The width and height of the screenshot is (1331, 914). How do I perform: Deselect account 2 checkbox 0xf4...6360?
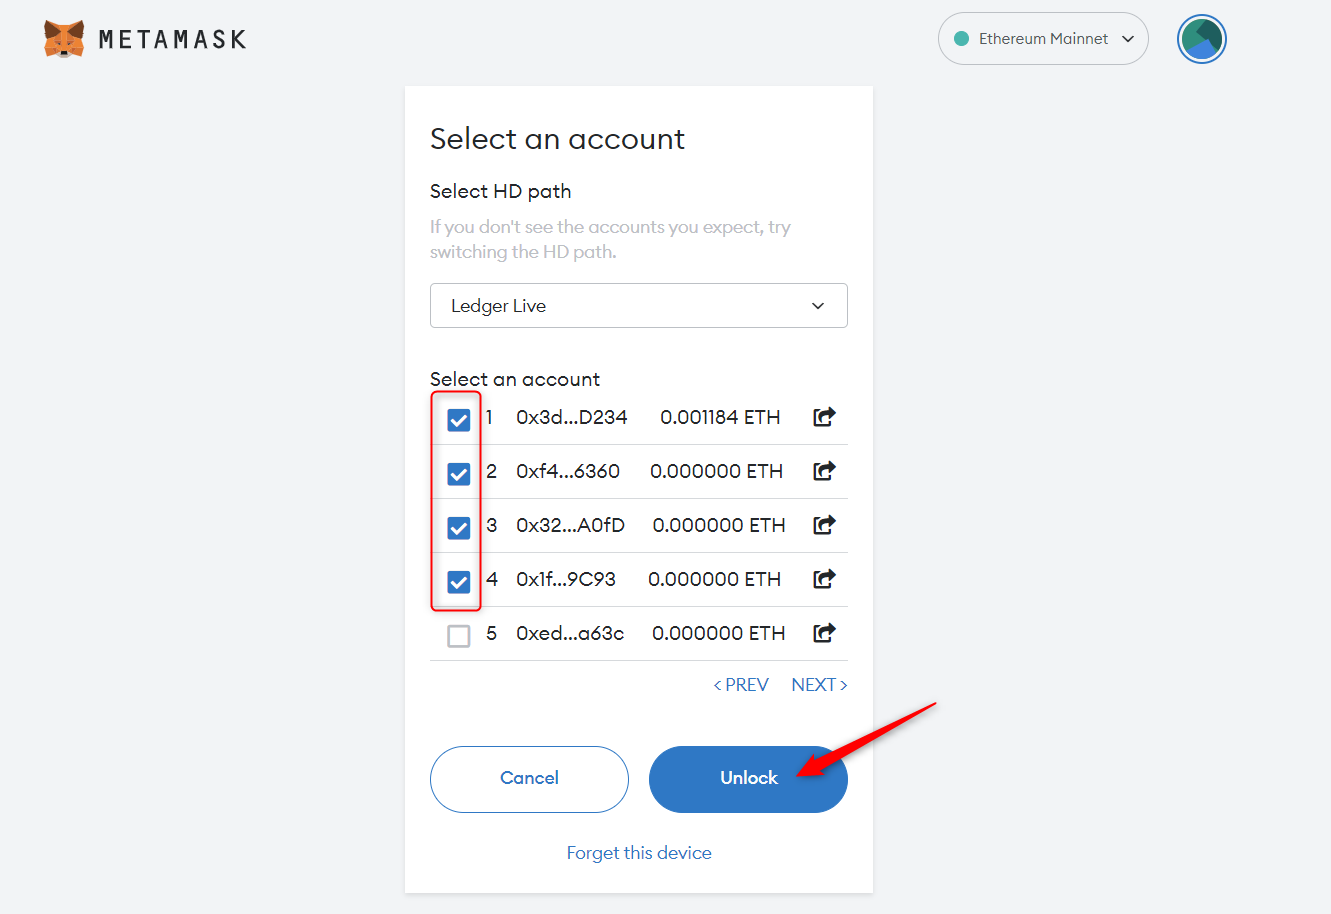pyautogui.click(x=459, y=474)
